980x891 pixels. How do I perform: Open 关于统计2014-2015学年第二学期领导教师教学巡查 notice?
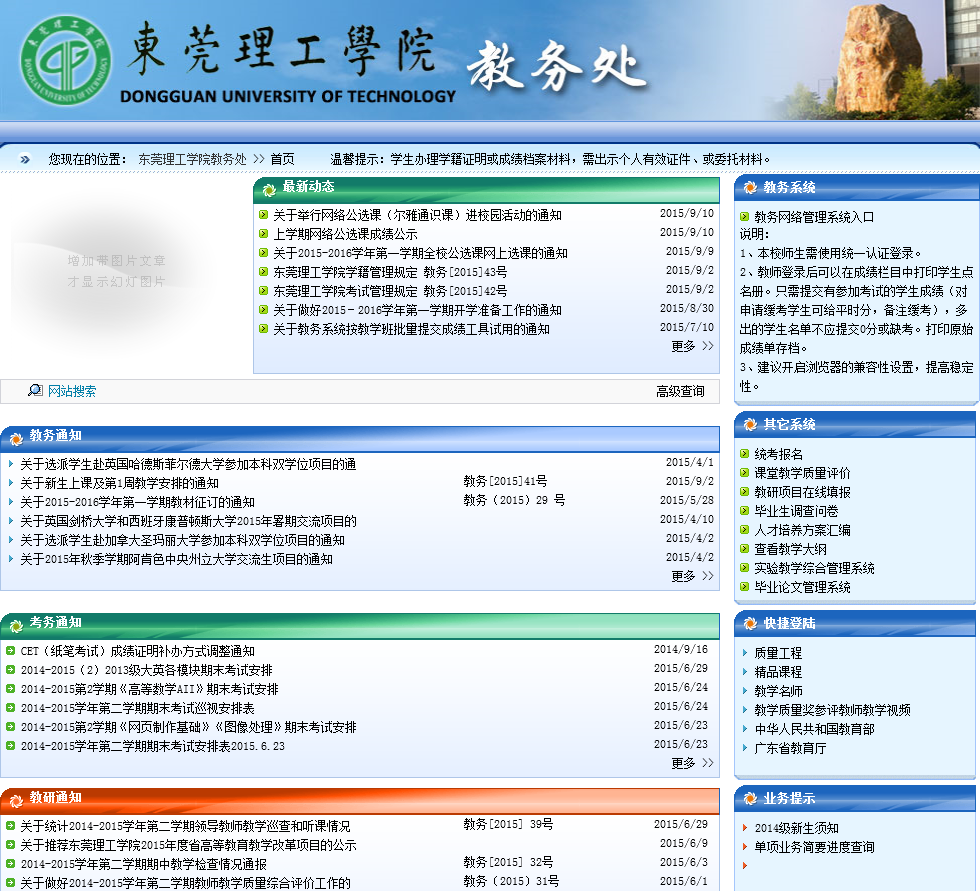[x=185, y=826]
